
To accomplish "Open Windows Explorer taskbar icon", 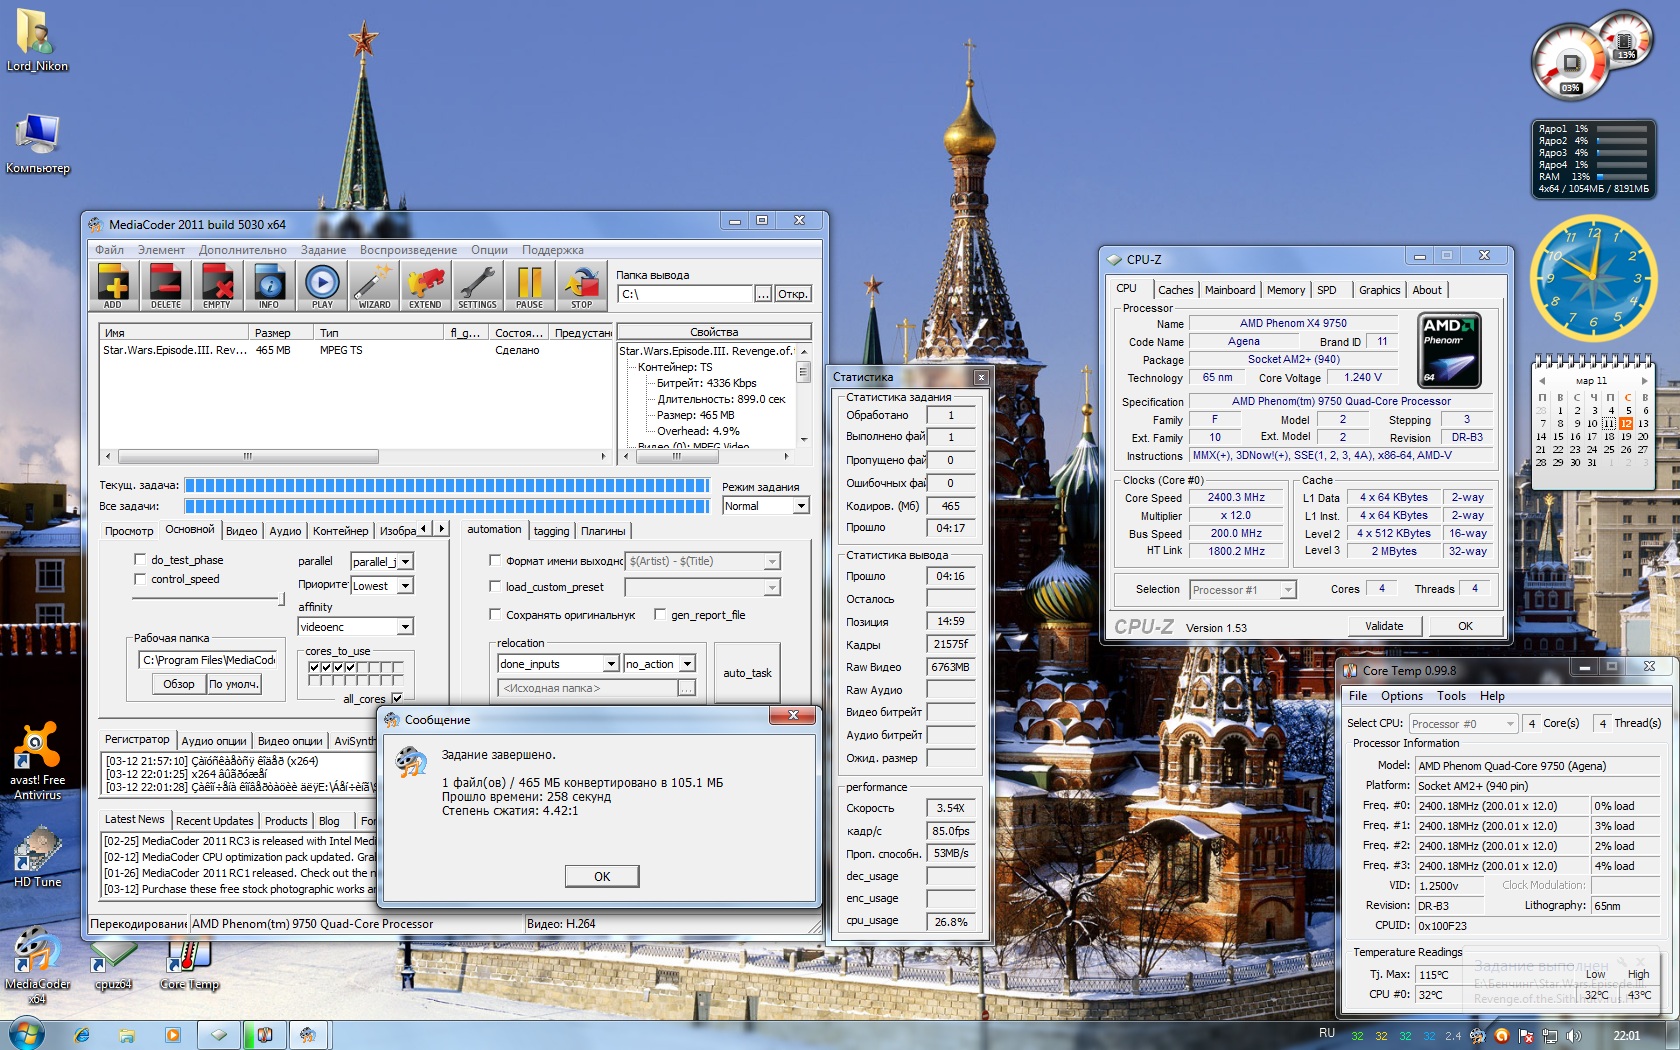I will [126, 1035].
